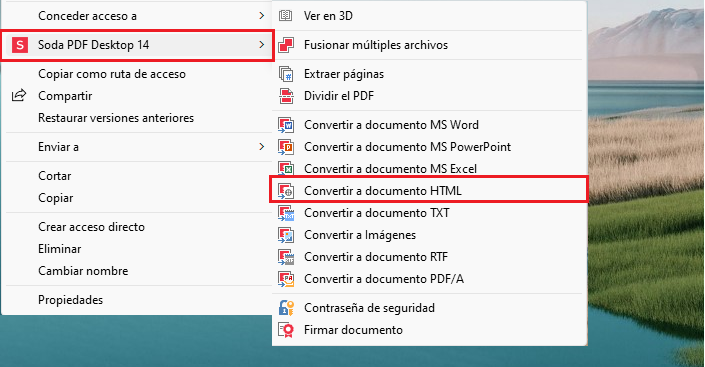Click the MS Word conversion icon

[286, 125]
